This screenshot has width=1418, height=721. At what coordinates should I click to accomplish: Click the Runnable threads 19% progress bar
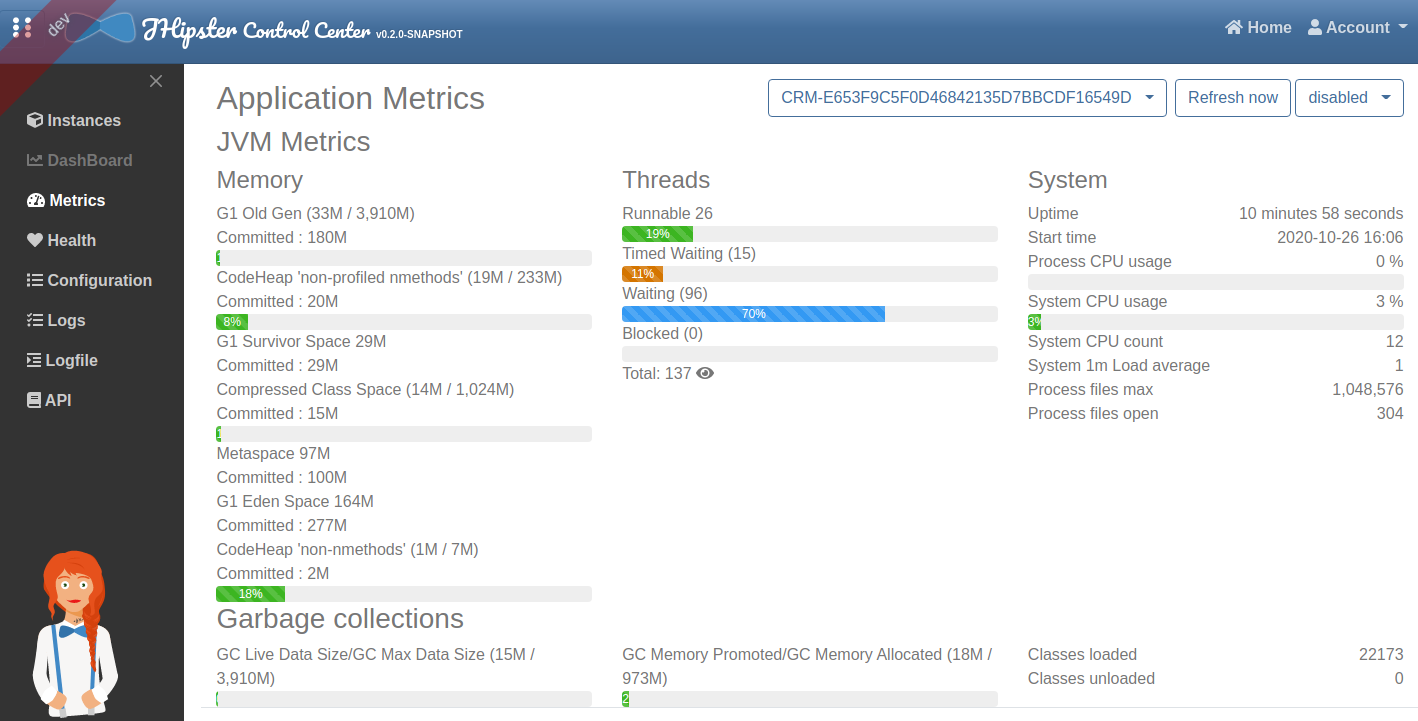click(x=657, y=234)
